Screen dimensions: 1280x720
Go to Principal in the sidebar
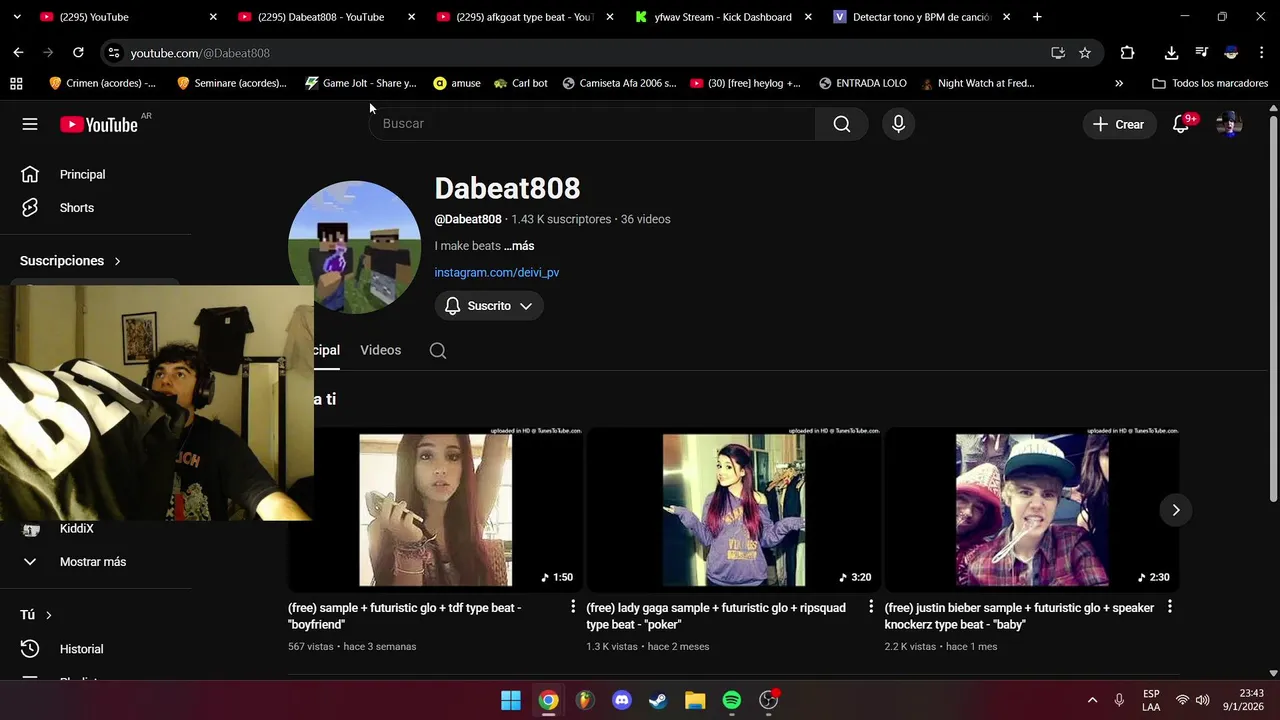pos(82,174)
